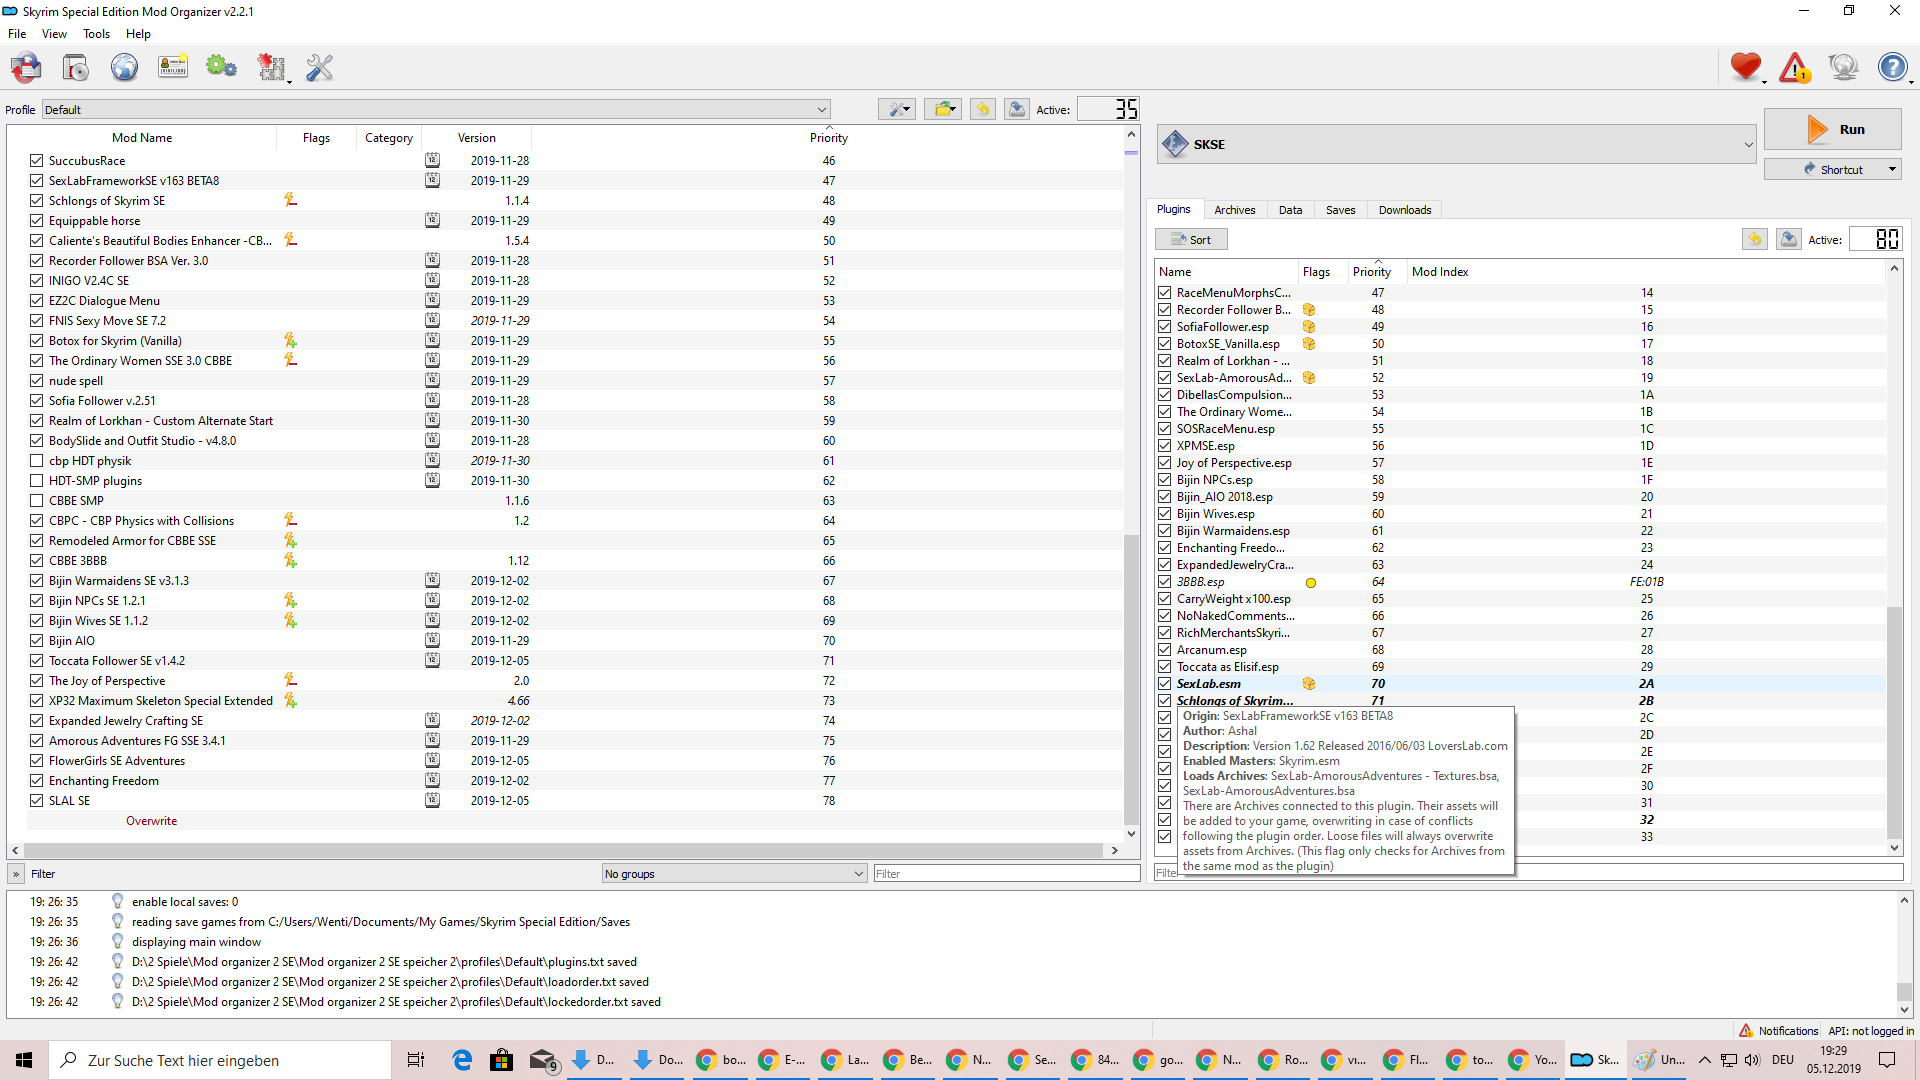The image size is (1920, 1080).
Task: Click the volume icon in system tray
Action: point(1752,1060)
